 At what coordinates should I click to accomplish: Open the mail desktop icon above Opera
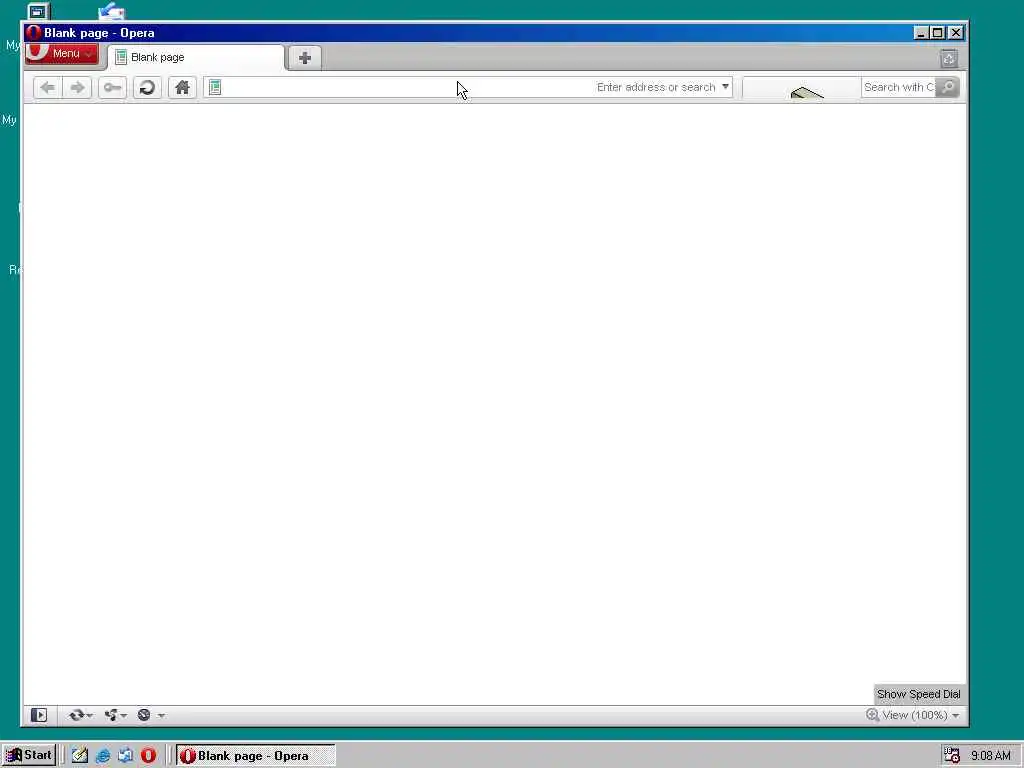(x=112, y=11)
